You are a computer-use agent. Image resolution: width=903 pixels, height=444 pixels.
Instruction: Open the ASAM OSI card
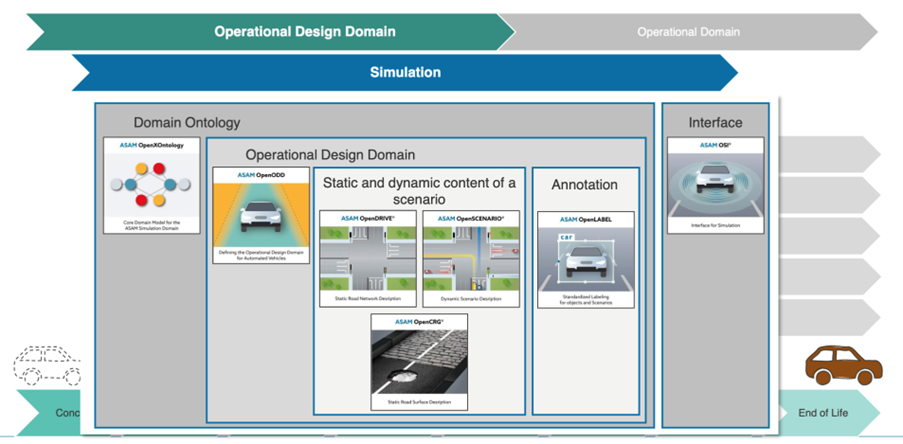click(x=716, y=185)
